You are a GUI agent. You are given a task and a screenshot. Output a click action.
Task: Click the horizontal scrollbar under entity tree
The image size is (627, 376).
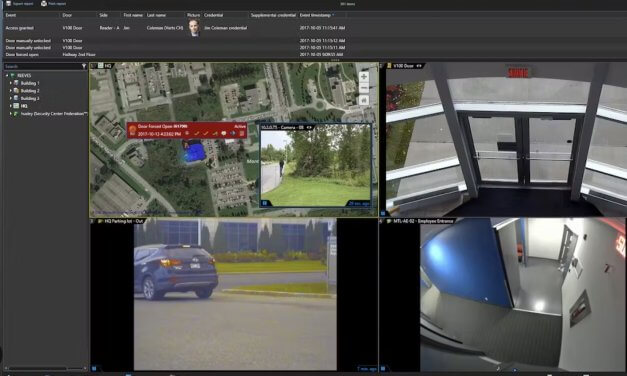tap(45, 368)
